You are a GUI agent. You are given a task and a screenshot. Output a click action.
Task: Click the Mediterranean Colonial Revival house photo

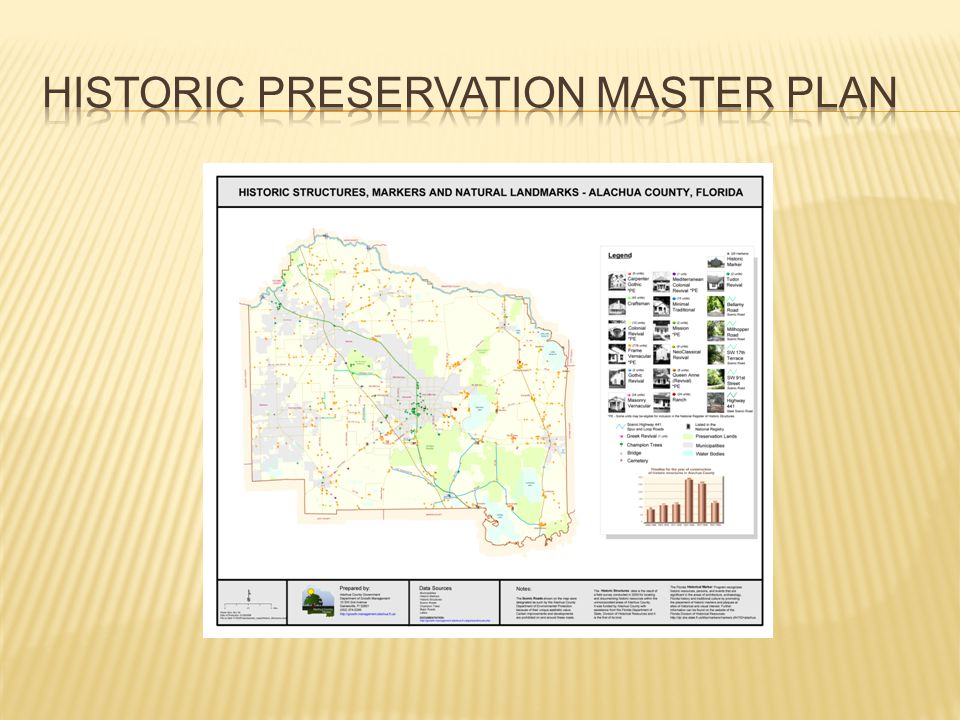click(x=661, y=282)
